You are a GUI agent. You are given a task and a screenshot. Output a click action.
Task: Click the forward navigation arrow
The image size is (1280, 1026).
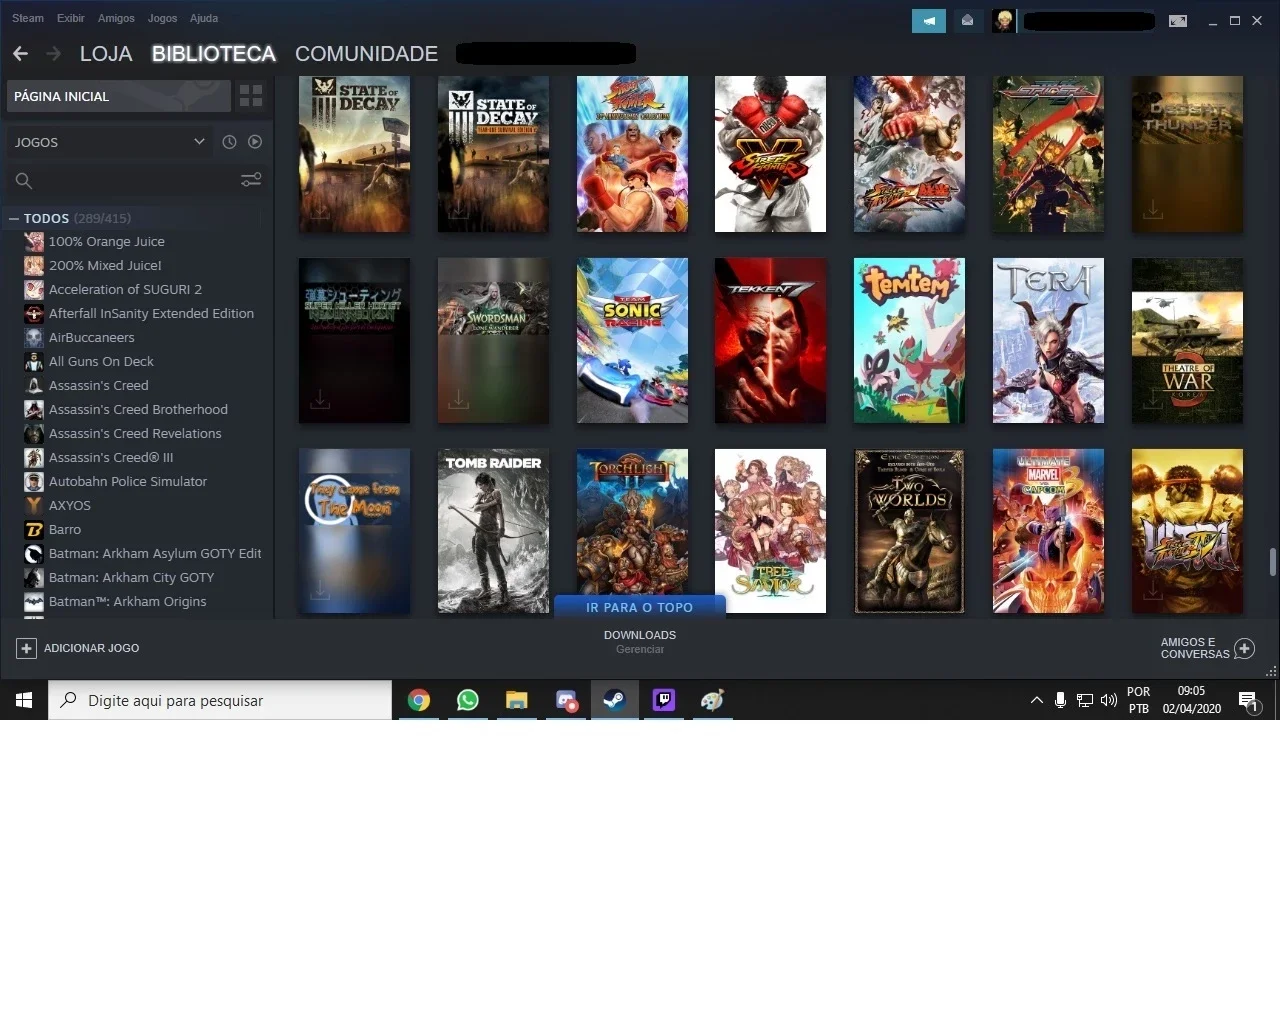pyautogui.click(x=54, y=53)
